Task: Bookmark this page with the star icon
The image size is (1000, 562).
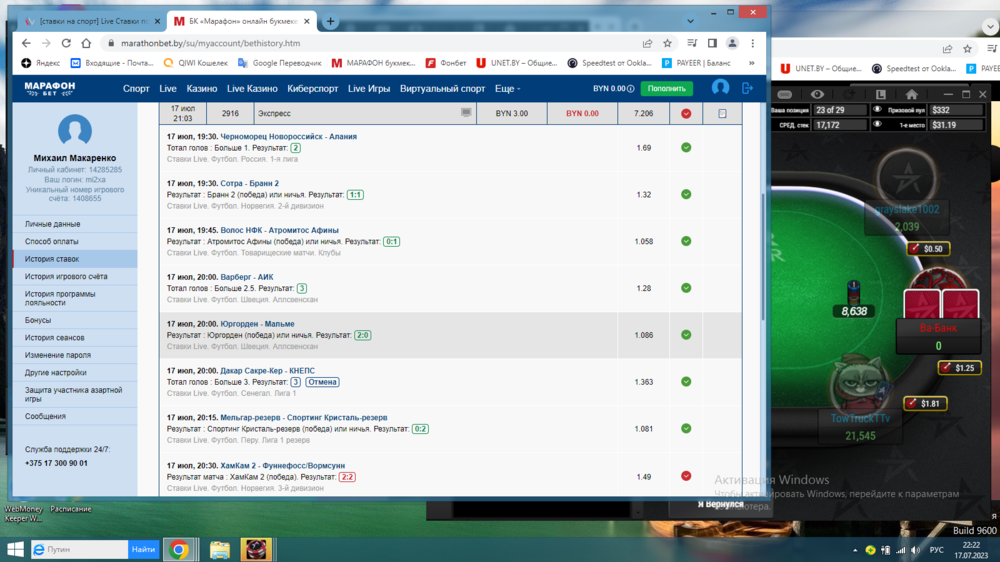Action: pyautogui.click(x=669, y=43)
